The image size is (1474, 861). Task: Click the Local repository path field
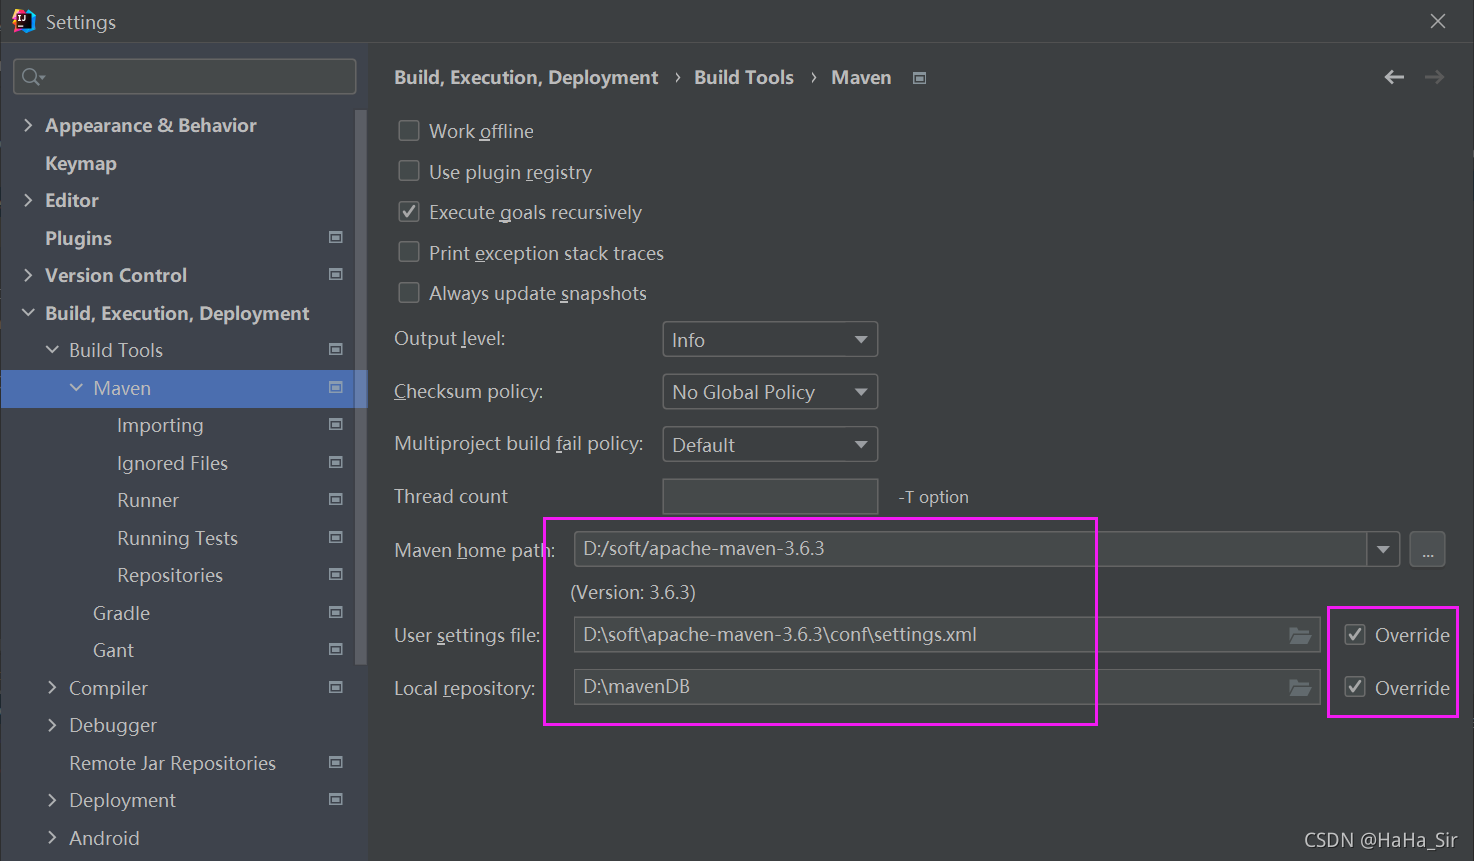[946, 687]
